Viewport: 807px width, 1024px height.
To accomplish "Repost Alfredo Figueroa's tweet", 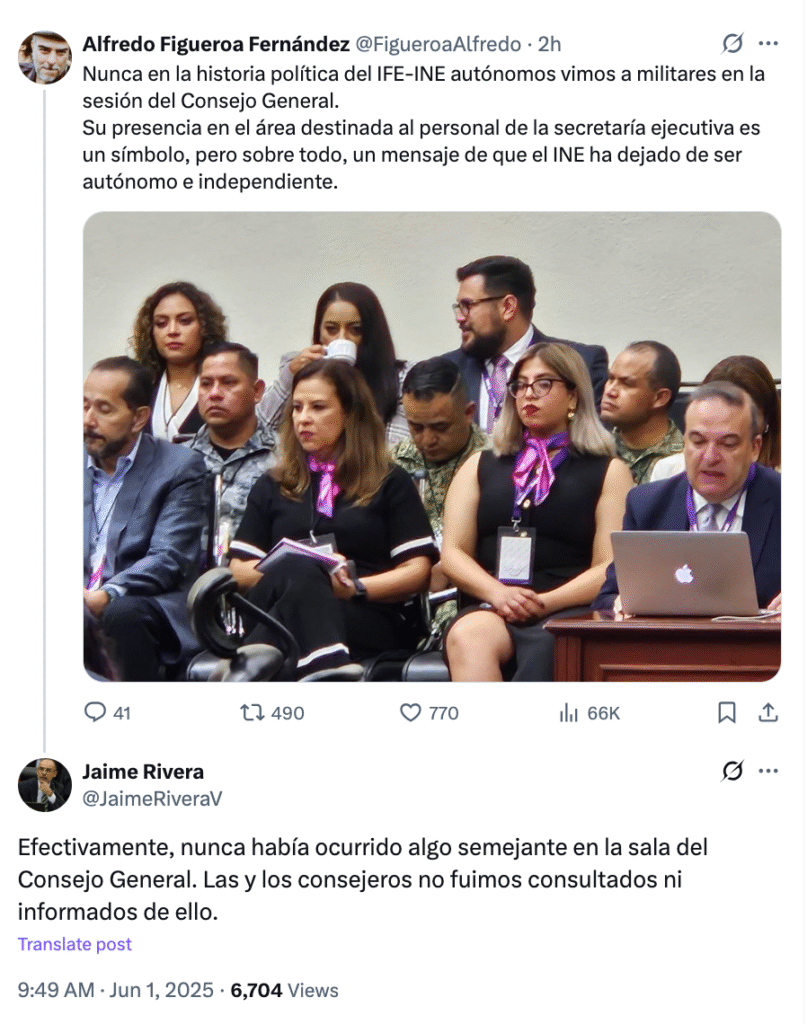I will pyautogui.click(x=252, y=712).
